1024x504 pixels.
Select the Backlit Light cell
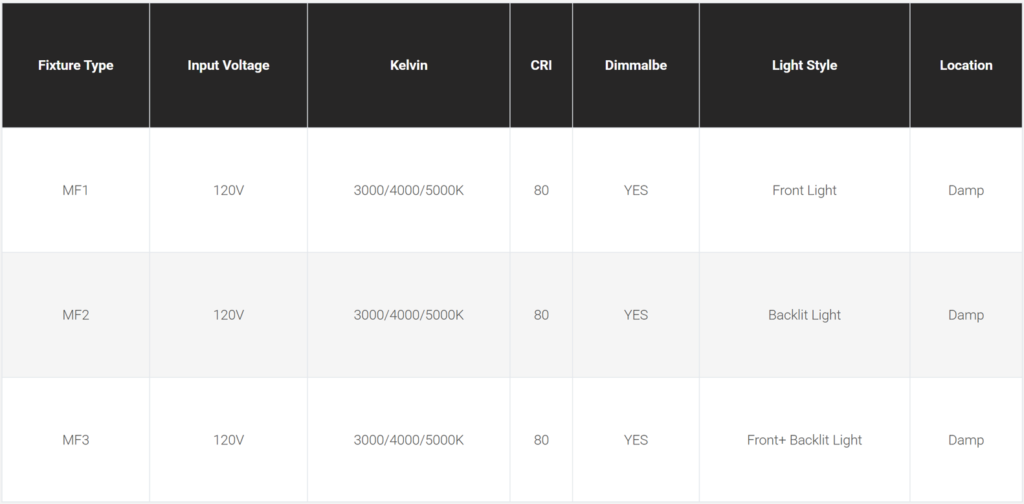point(804,315)
